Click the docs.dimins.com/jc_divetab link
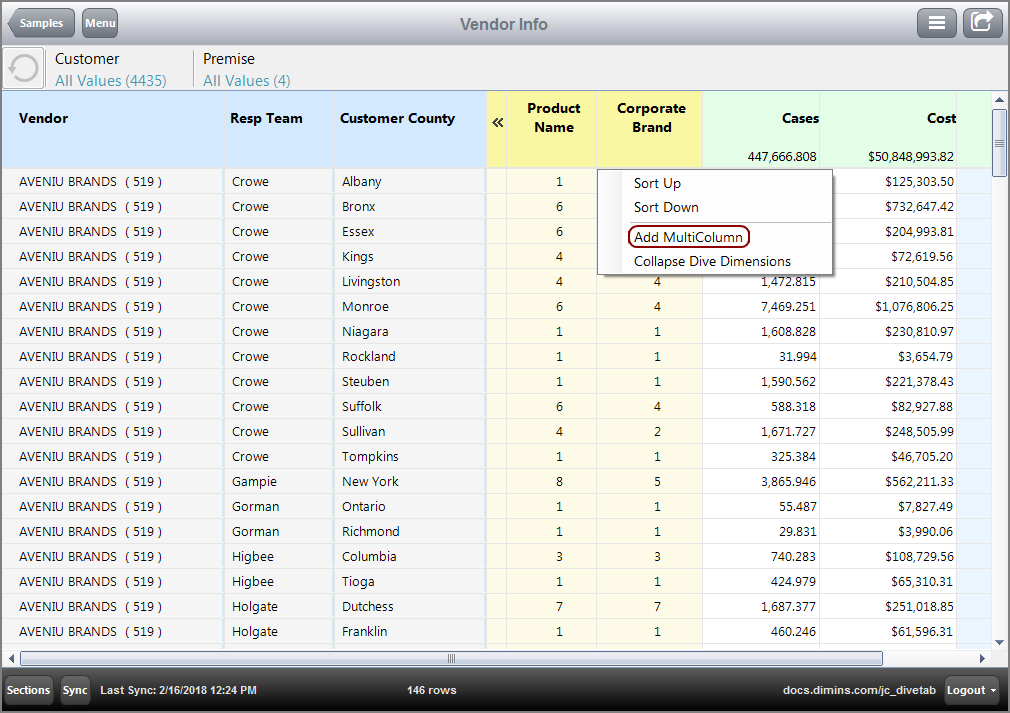The height and width of the screenshot is (713, 1010). pos(860,690)
